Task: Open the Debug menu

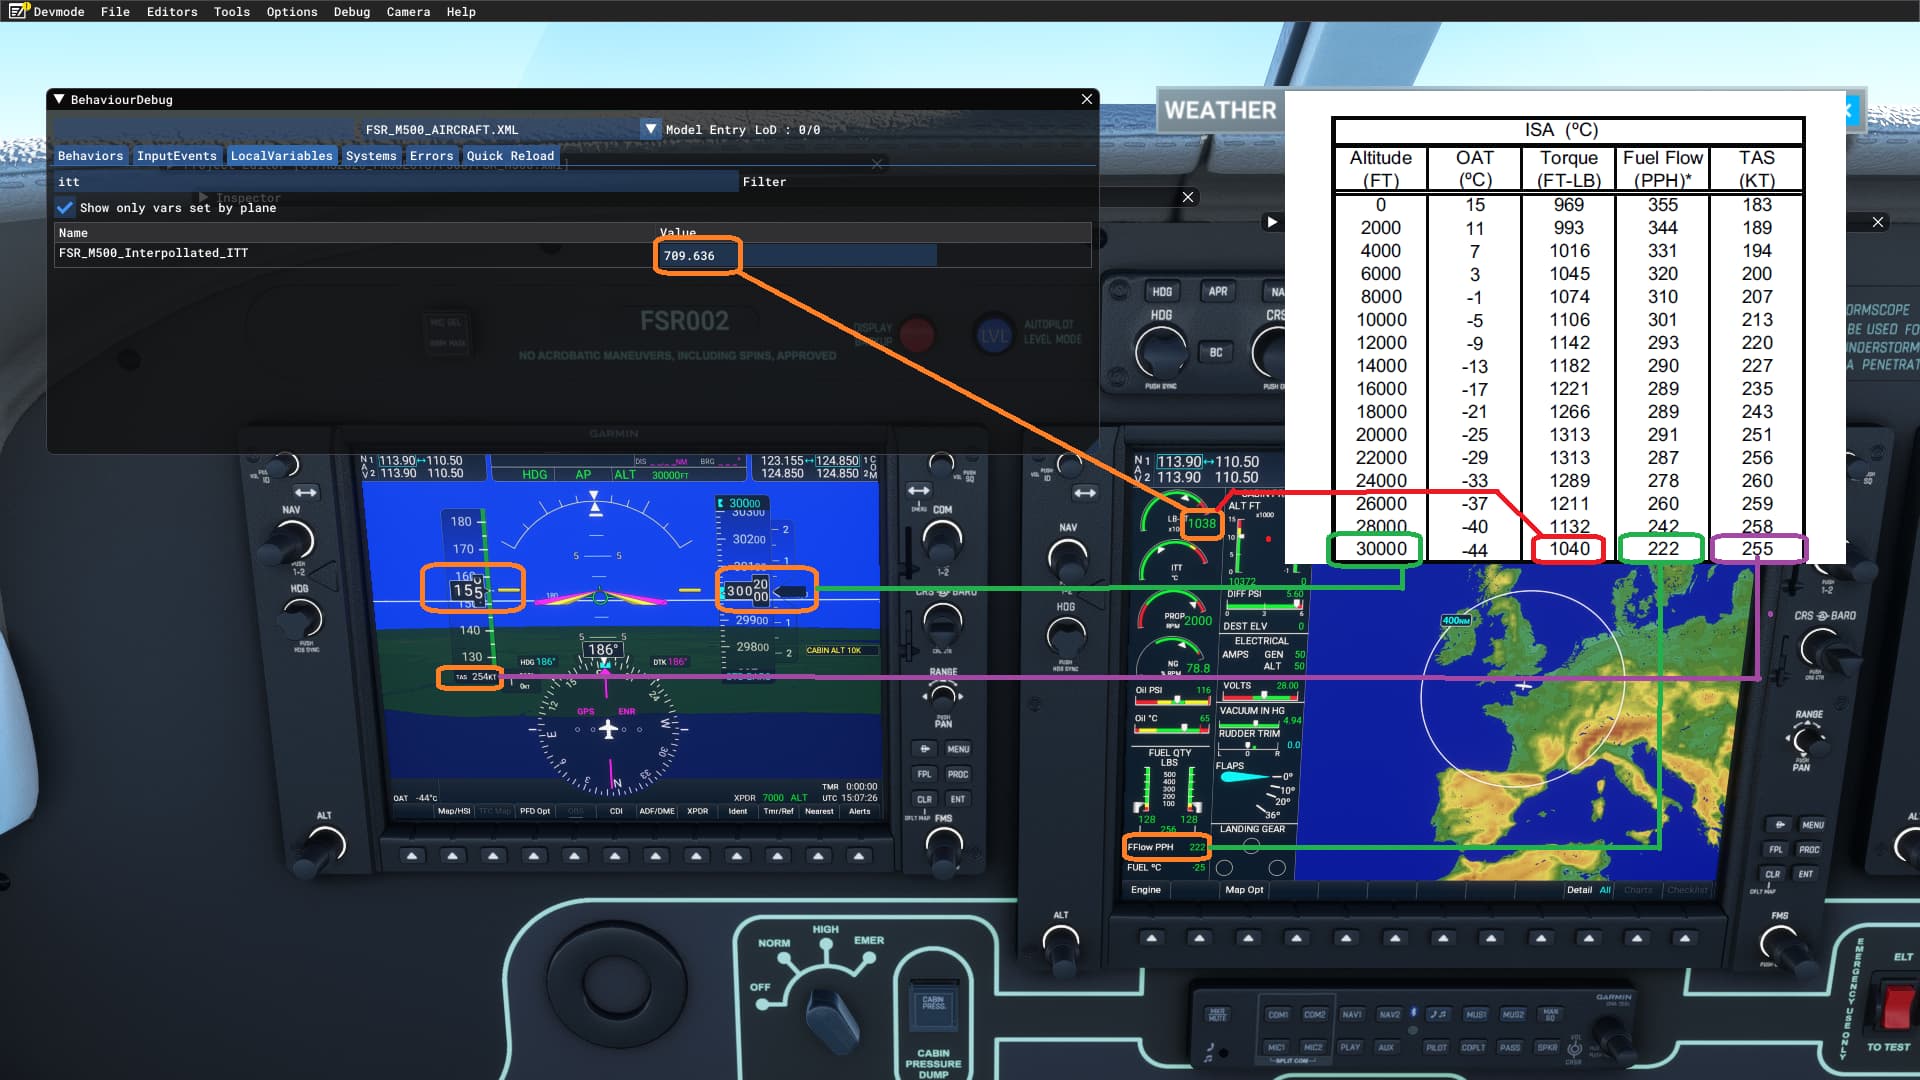Action: [x=351, y=12]
